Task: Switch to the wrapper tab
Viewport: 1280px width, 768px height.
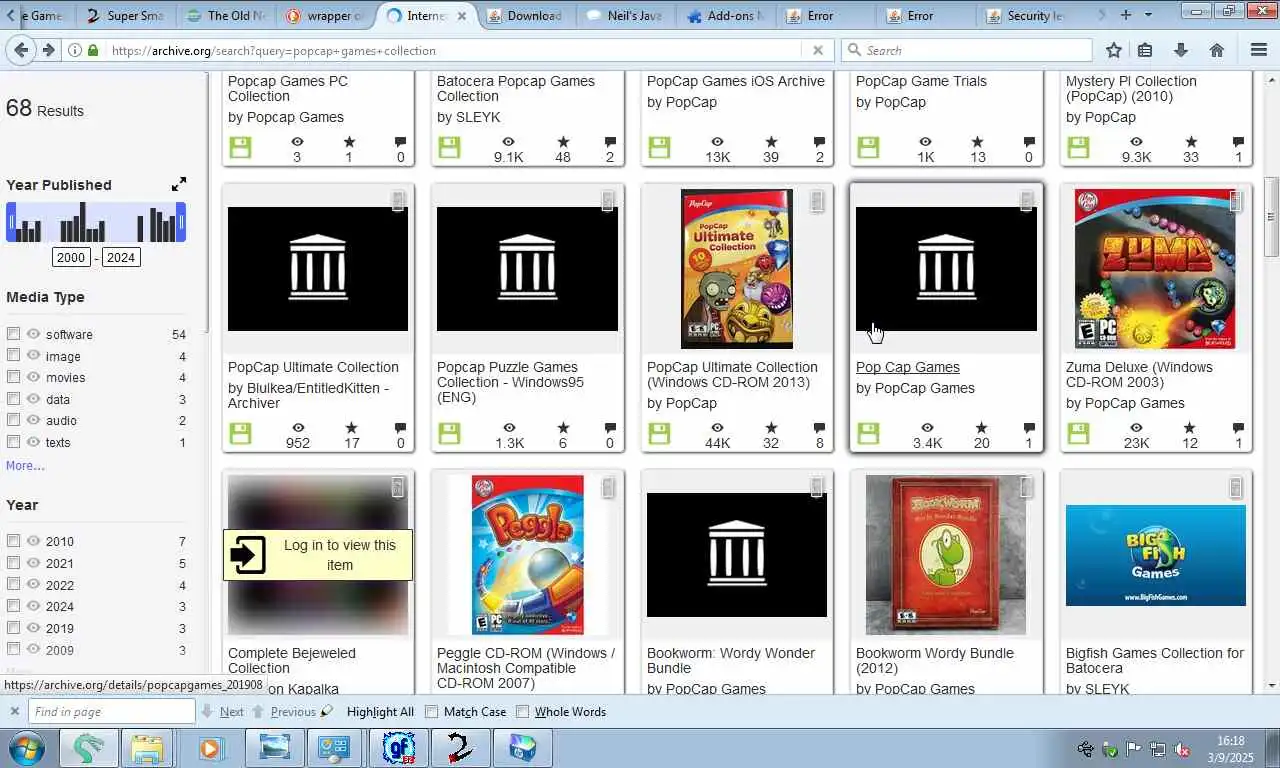Action: 326,15
